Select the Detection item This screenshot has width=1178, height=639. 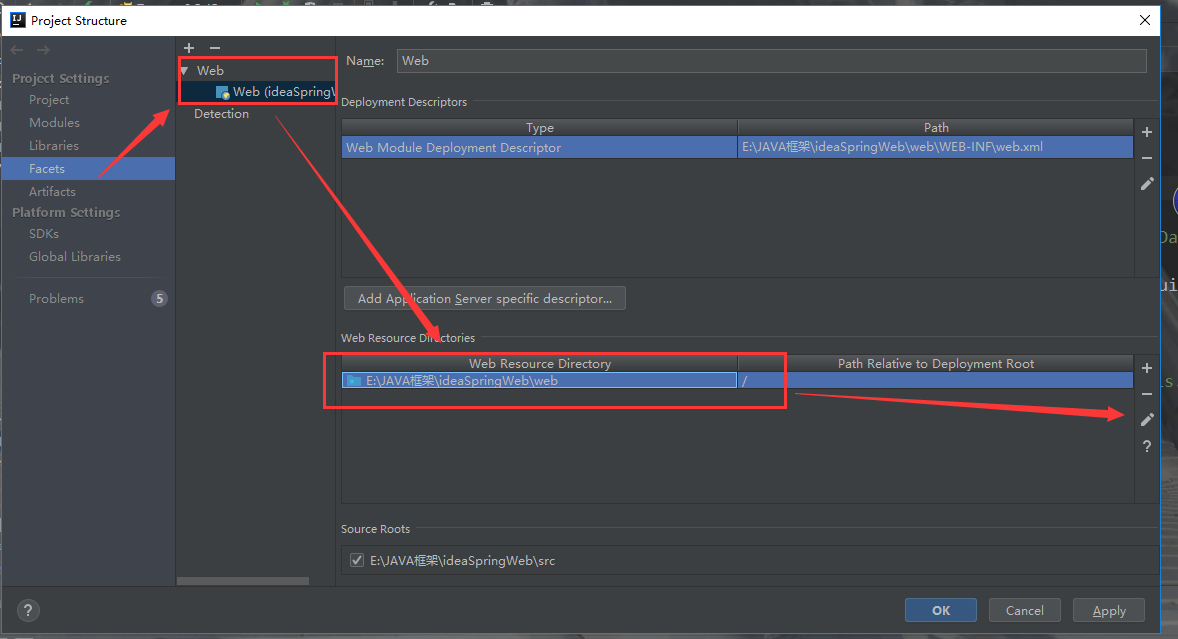[x=221, y=113]
